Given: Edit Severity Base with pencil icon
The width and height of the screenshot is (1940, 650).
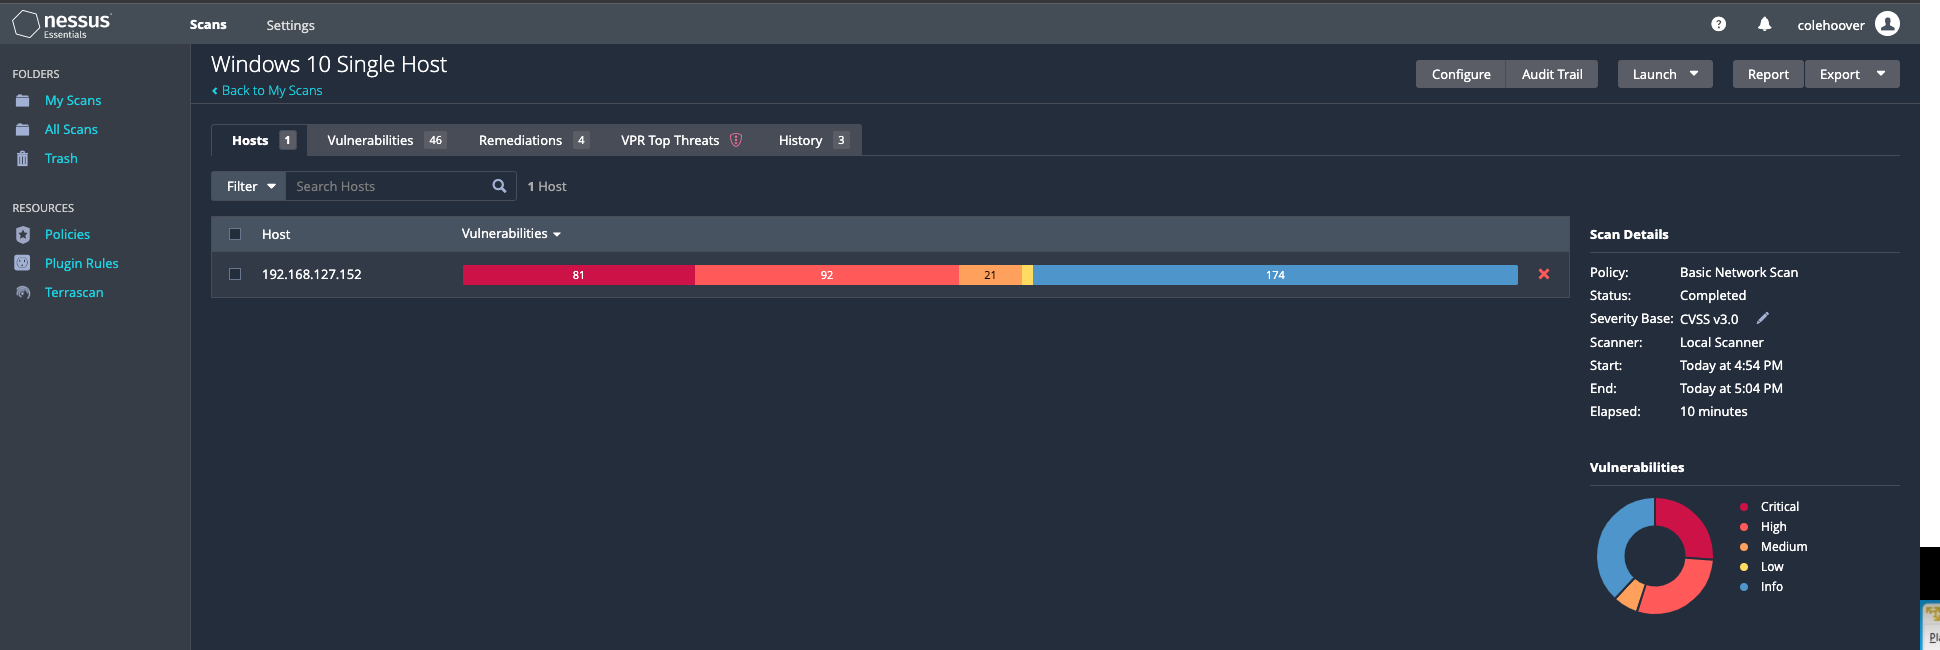Looking at the screenshot, I should point(1763,318).
